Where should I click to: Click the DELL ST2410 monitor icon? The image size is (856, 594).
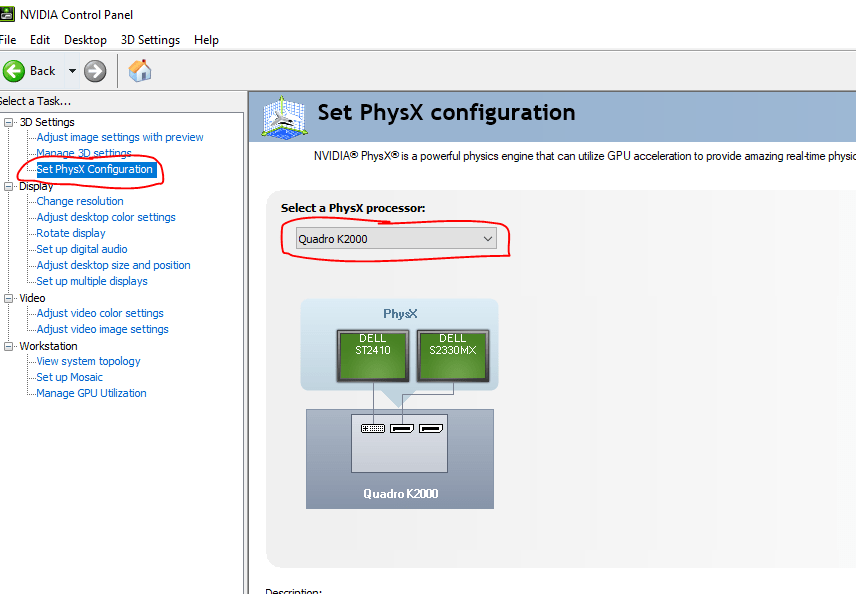pos(373,355)
